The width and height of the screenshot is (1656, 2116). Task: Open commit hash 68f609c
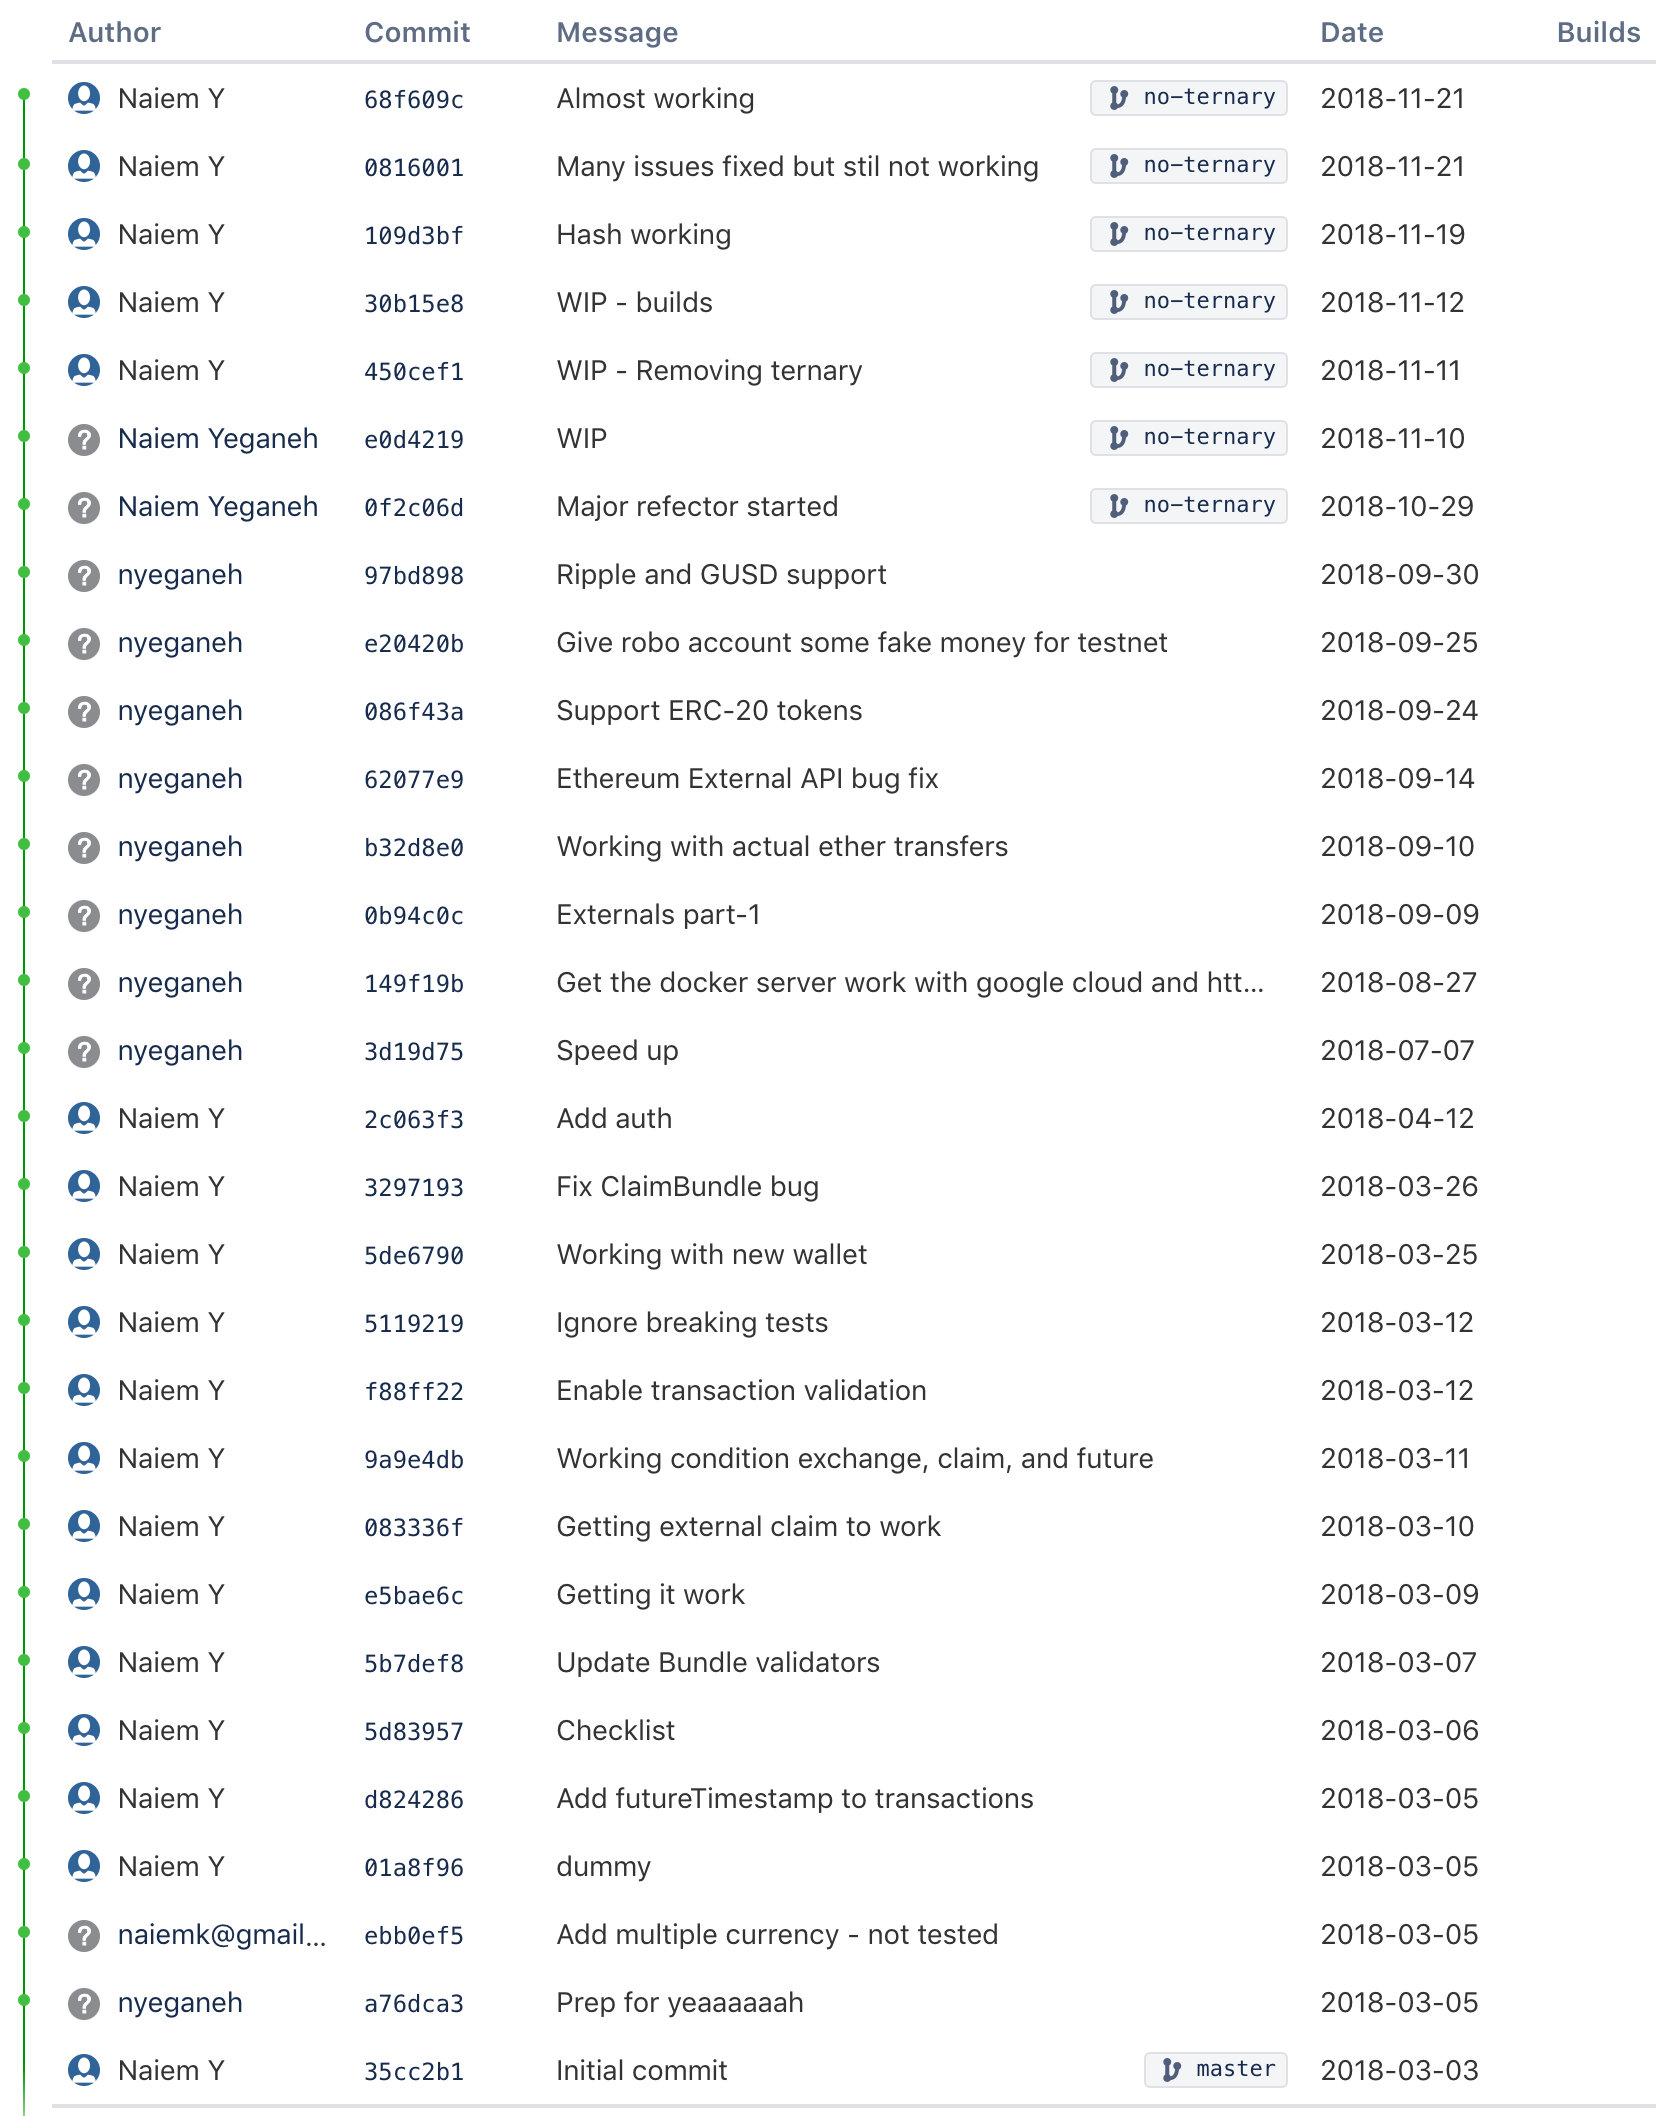(413, 99)
